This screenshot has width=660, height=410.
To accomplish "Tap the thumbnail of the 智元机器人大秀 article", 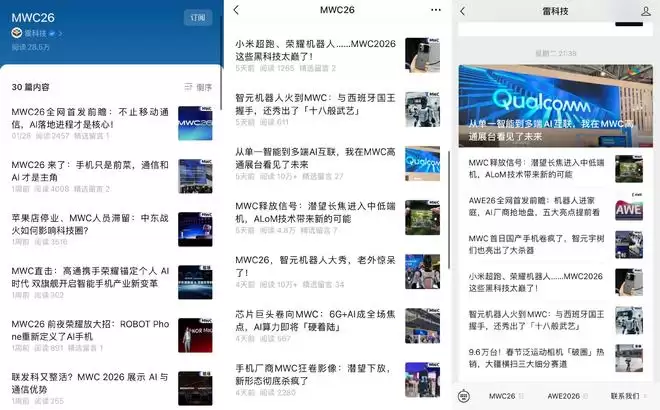I will coord(423,272).
